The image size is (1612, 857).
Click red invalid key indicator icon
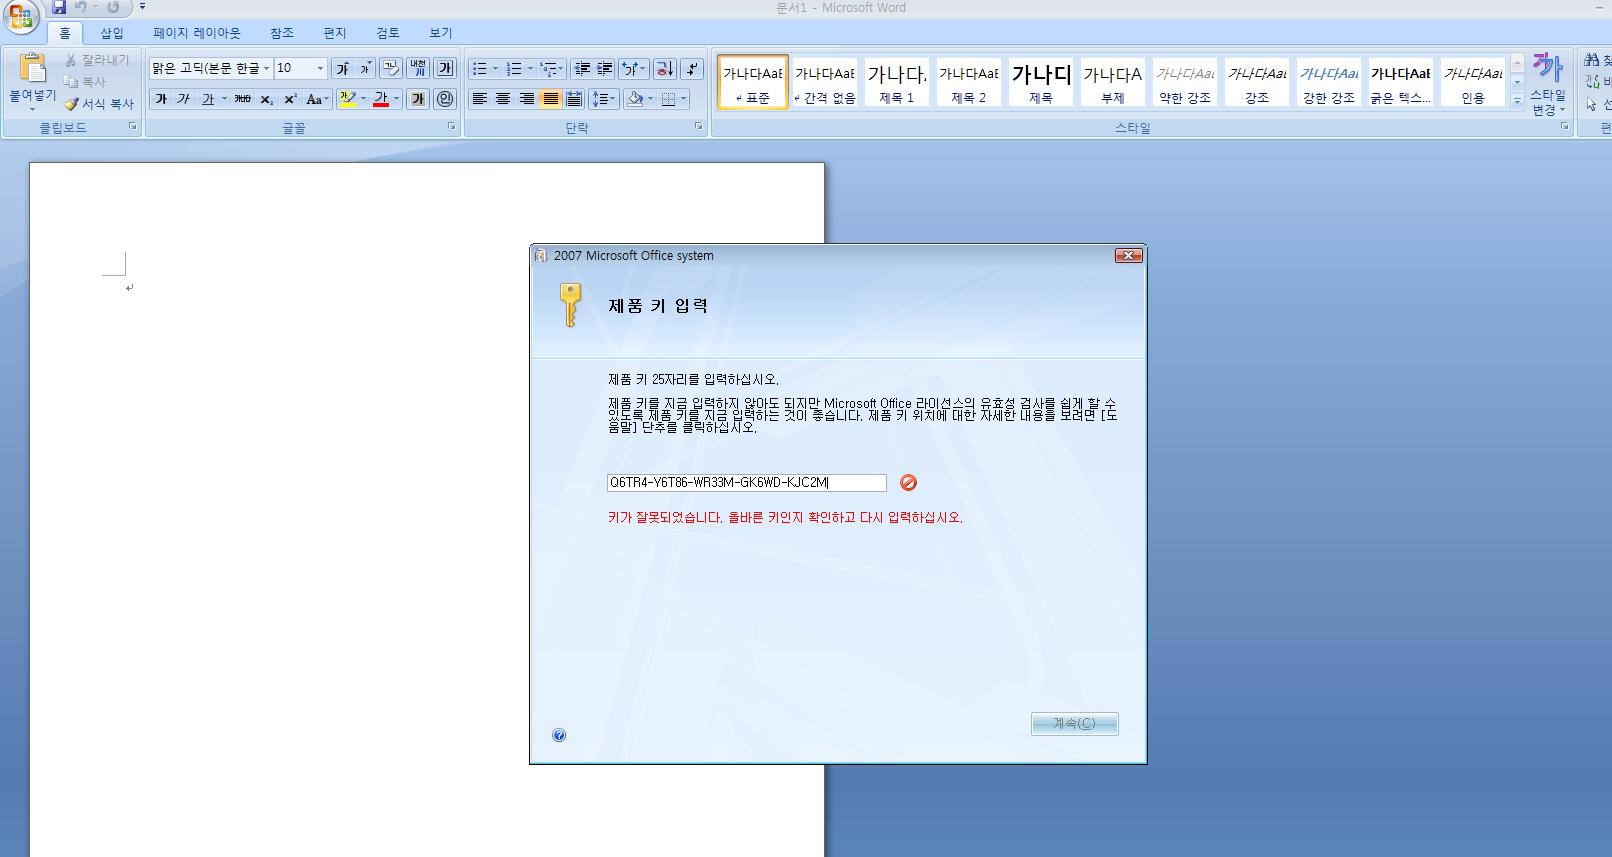(x=908, y=483)
